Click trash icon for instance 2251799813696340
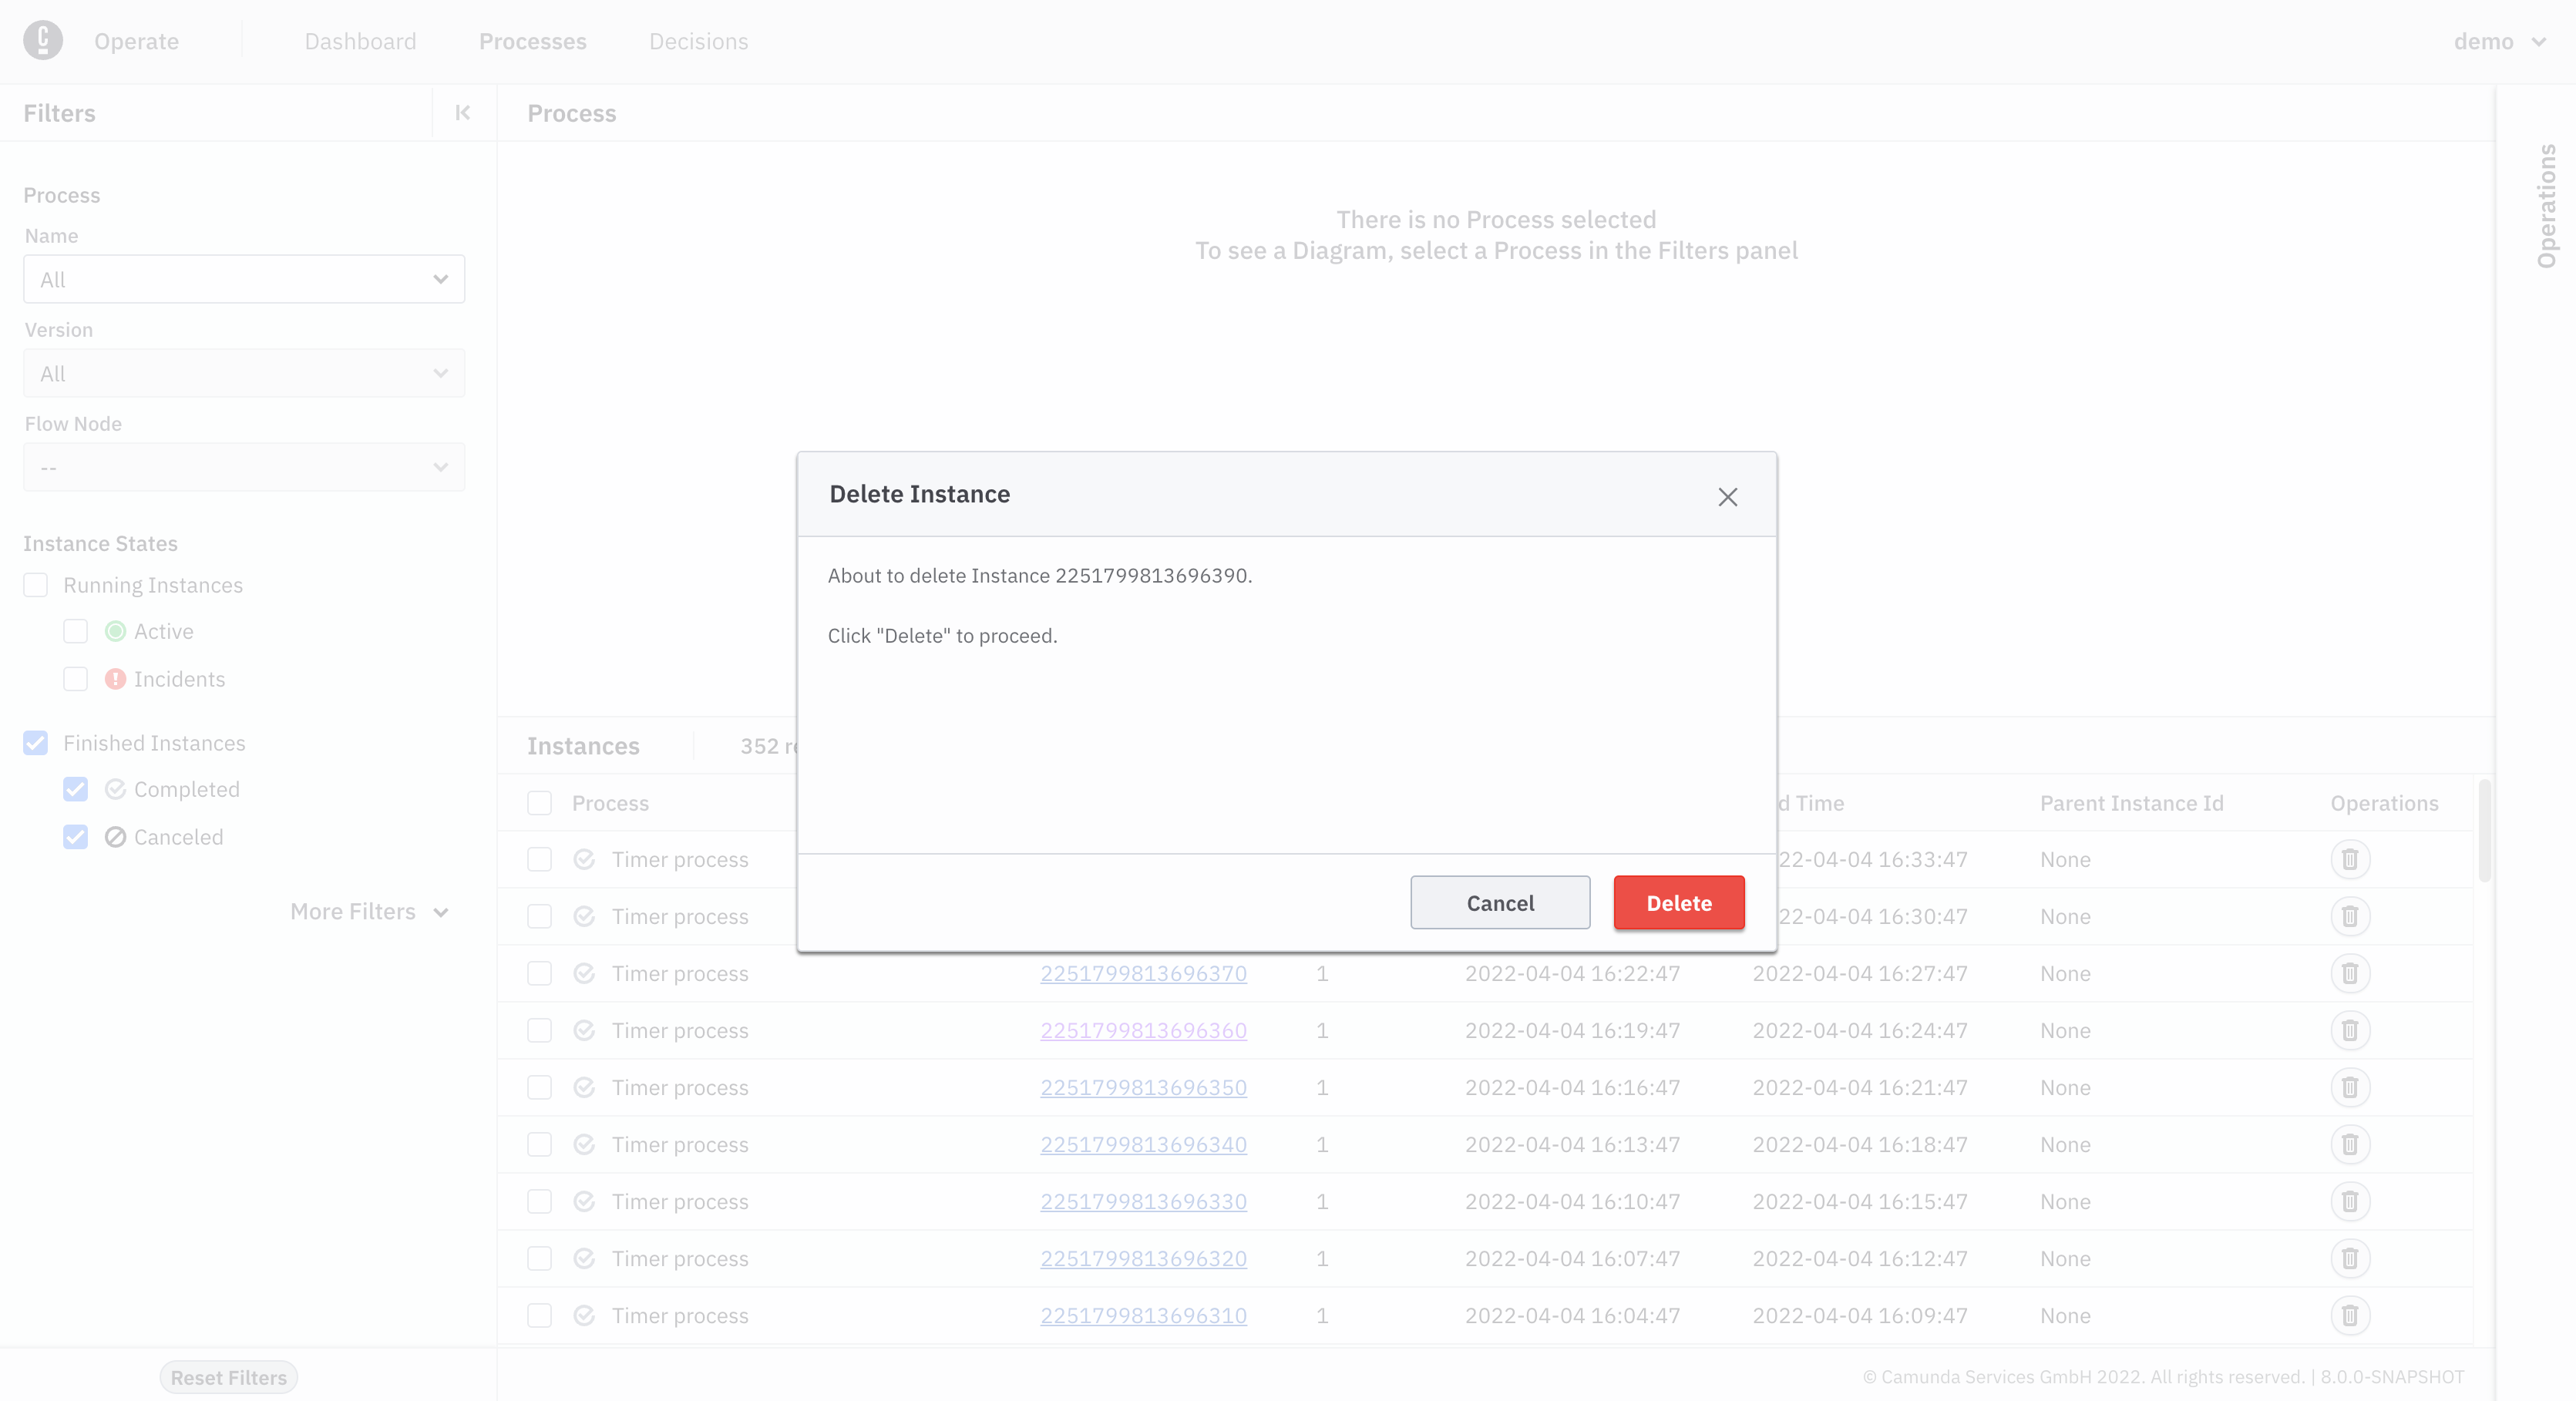Viewport: 2576px width, 1401px height. click(2349, 1144)
